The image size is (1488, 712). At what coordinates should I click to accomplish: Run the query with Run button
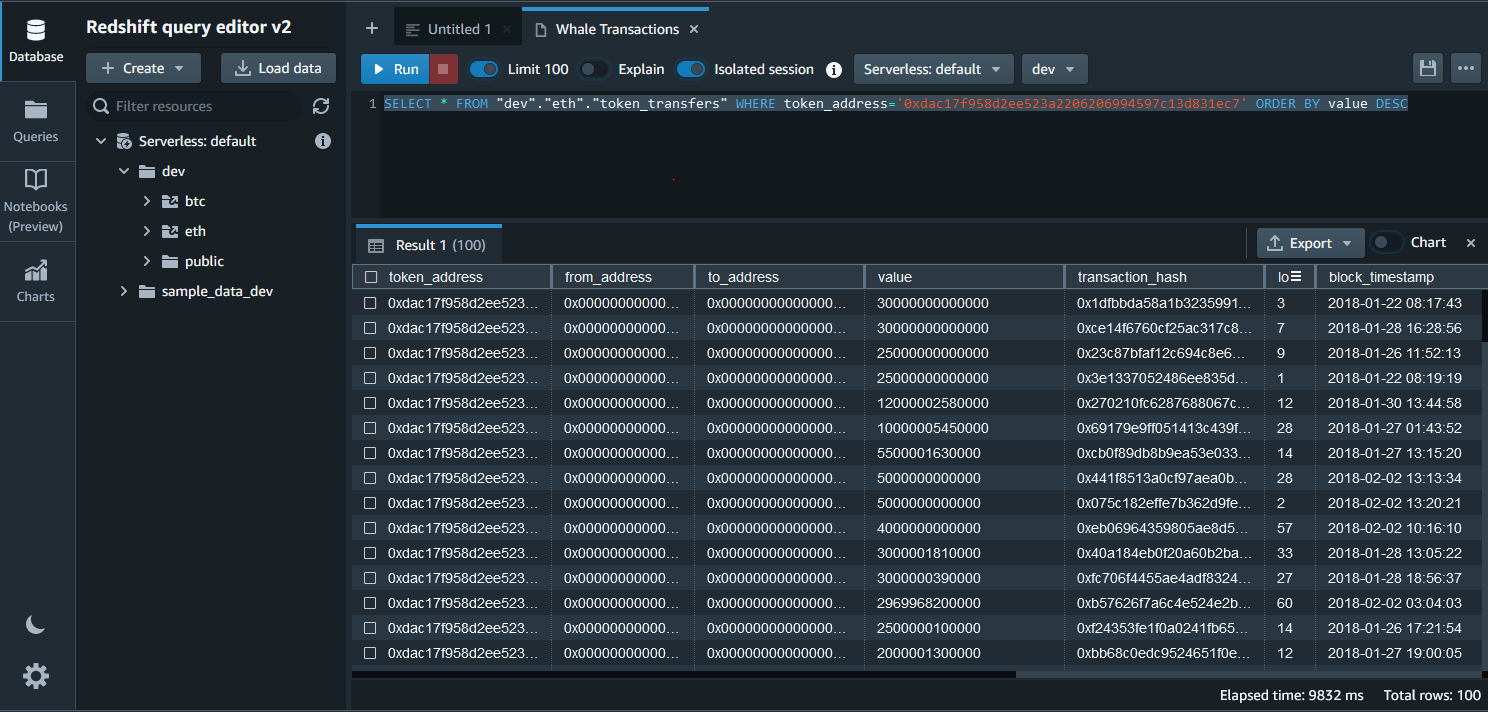[395, 69]
